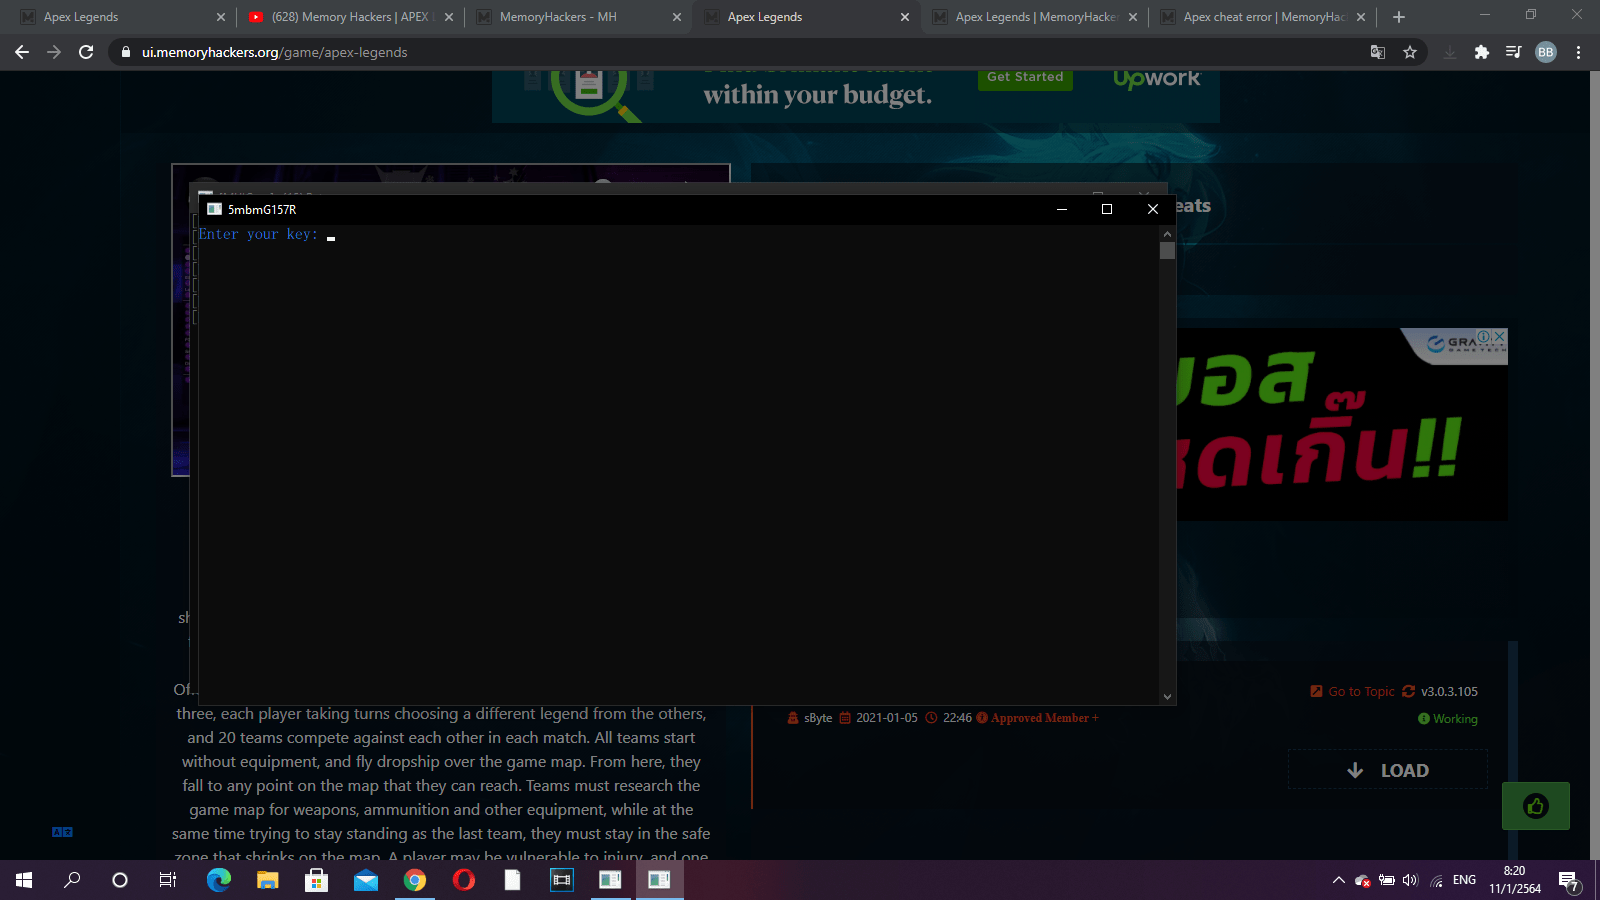Show hidden system tray icons
This screenshot has width=1600, height=900.
pyautogui.click(x=1338, y=880)
